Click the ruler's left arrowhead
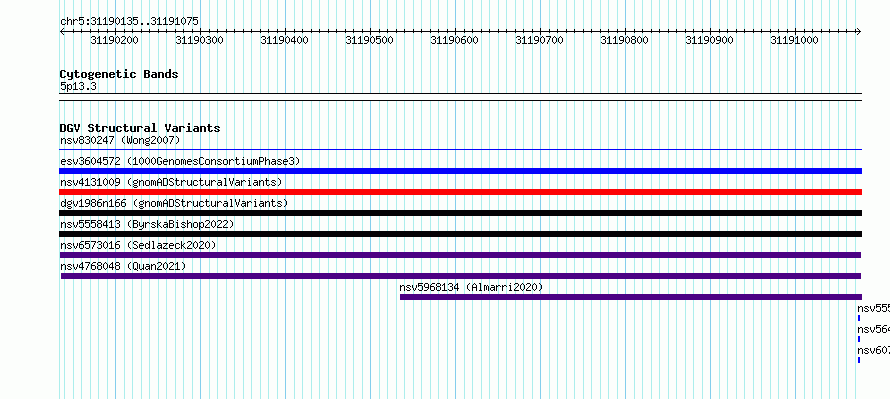Viewport: 890px width, 399px height. 62,32
